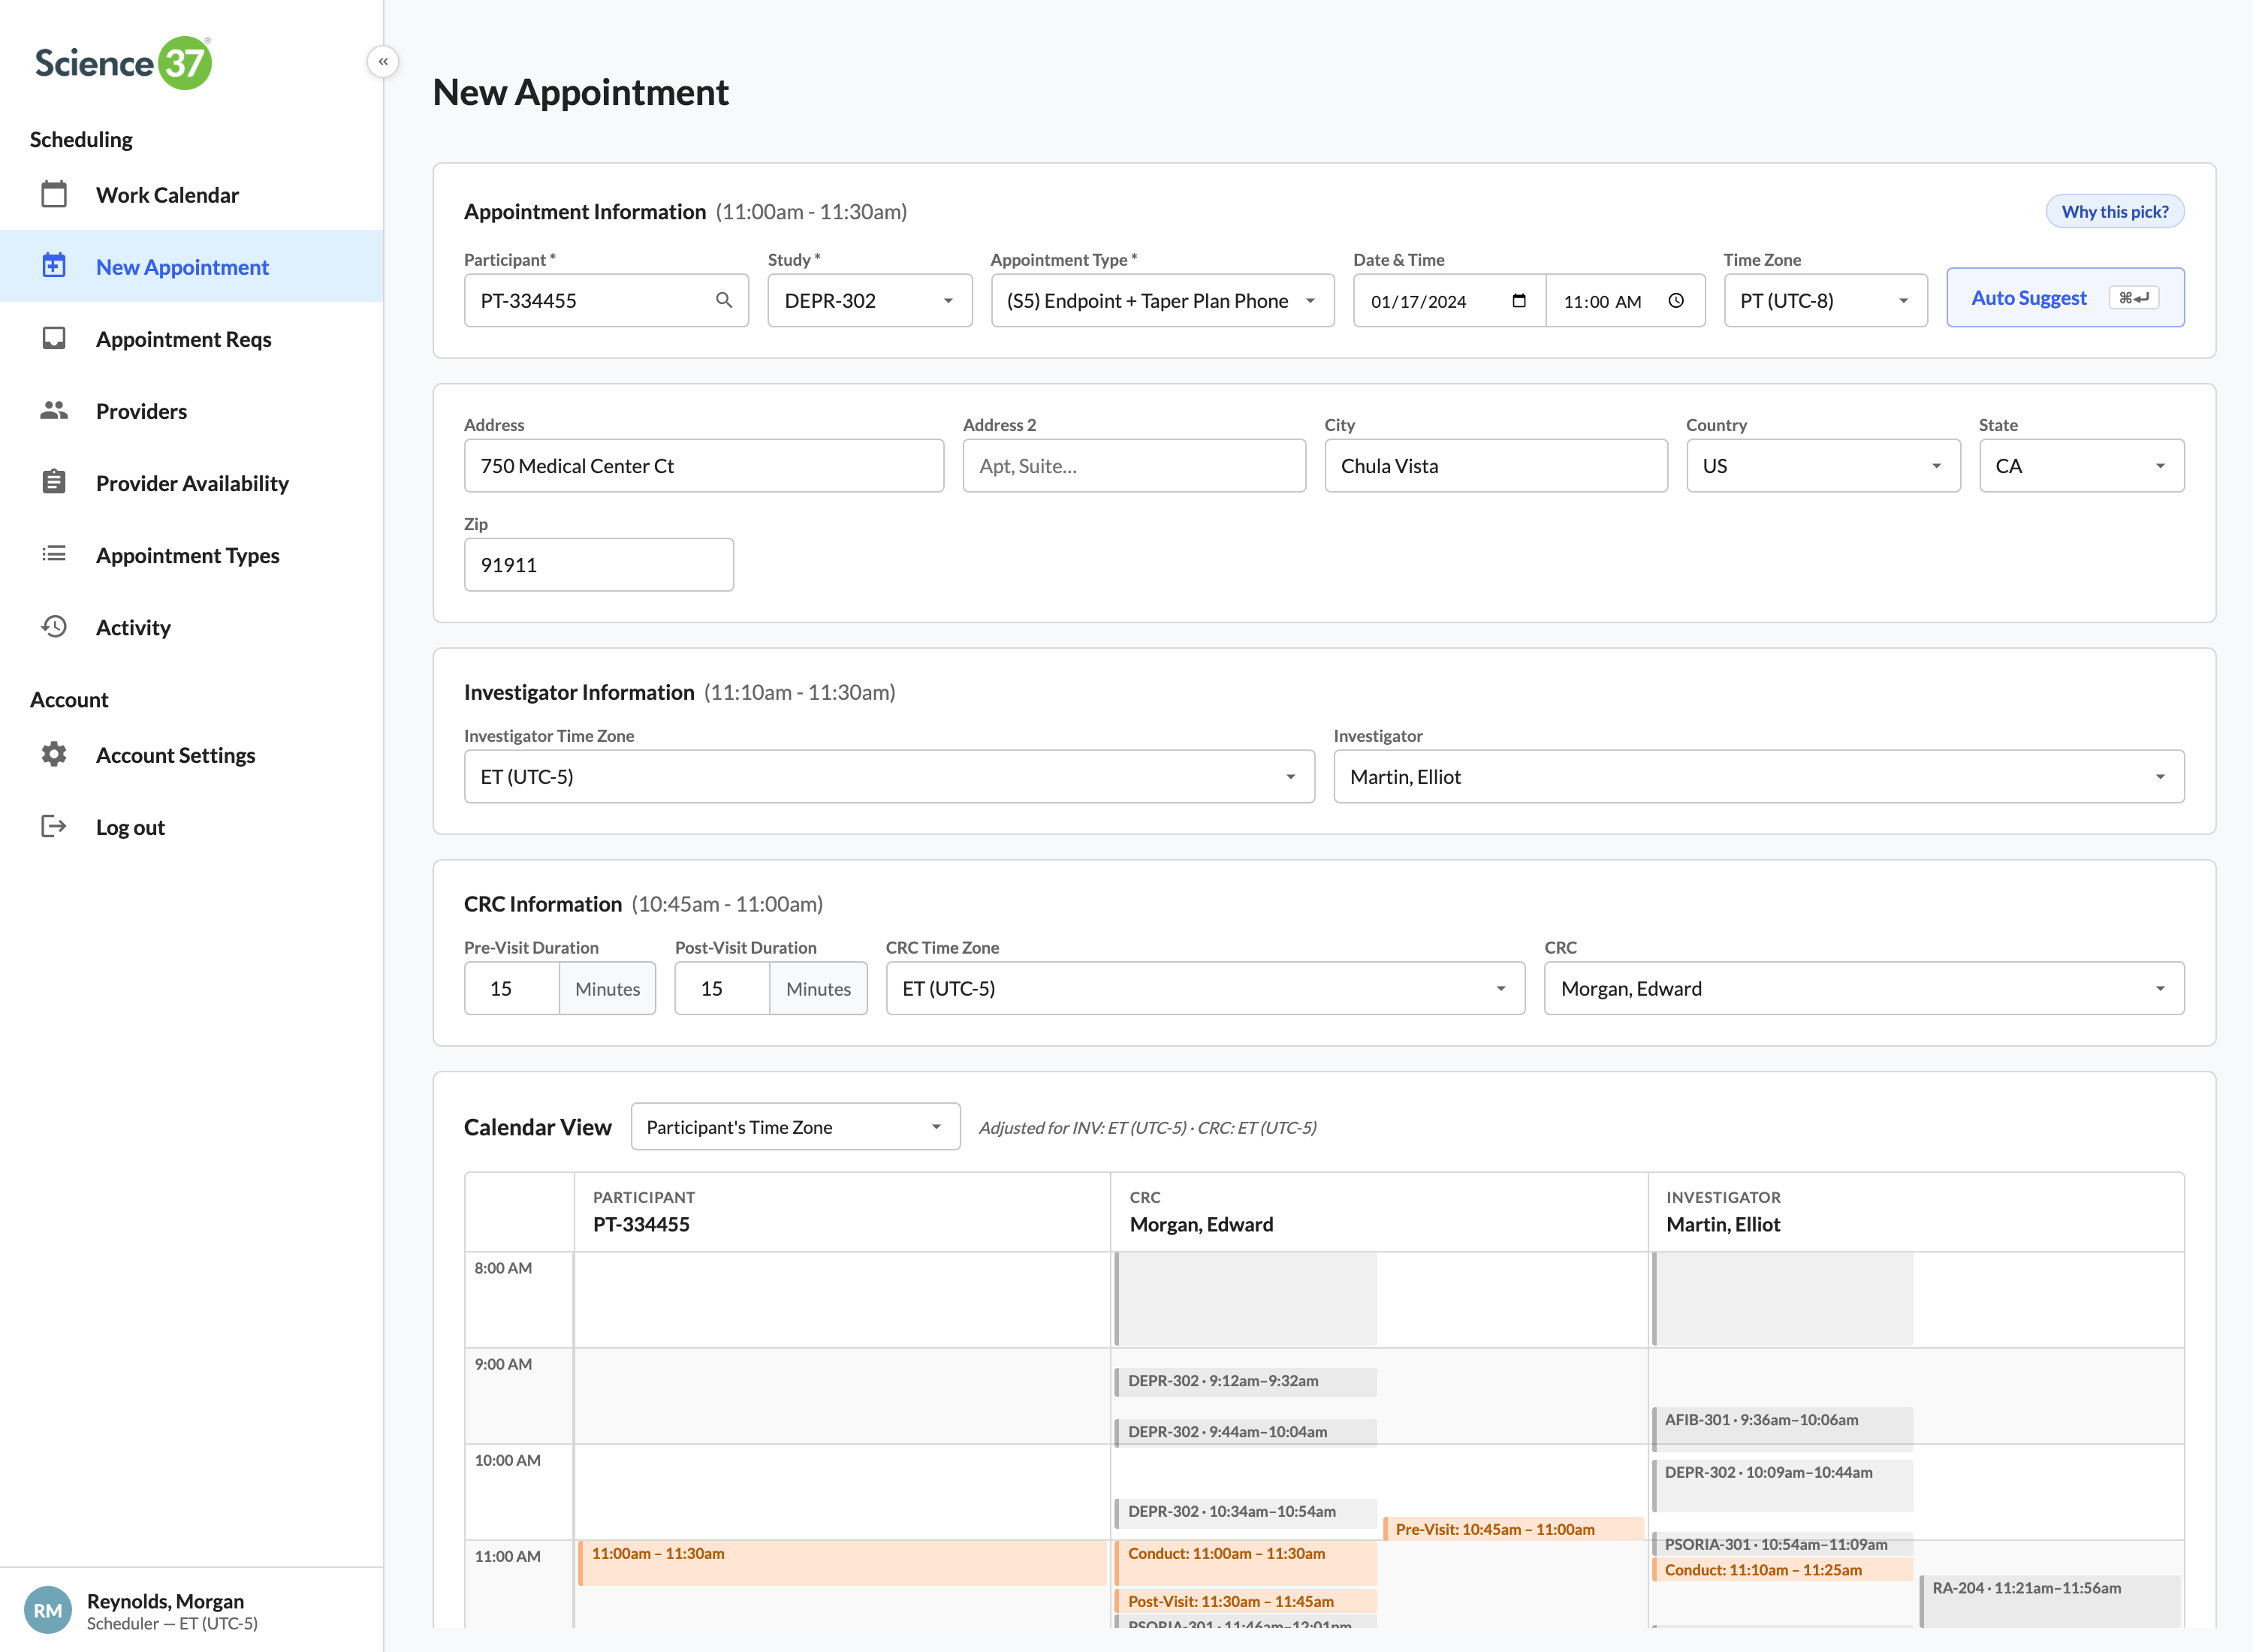Open Calendar View time zone dropdown
The image size is (2253, 1652).
[x=795, y=1127]
